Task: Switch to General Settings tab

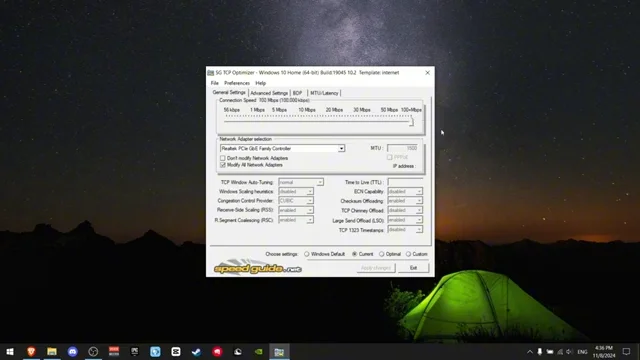Action: click(x=229, y=93)
